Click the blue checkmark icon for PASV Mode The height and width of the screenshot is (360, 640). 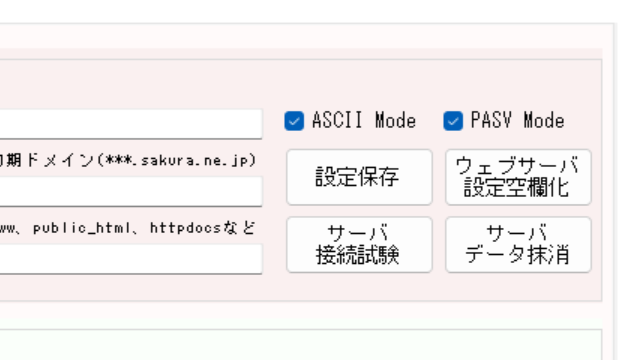click(x=453, y=121)
